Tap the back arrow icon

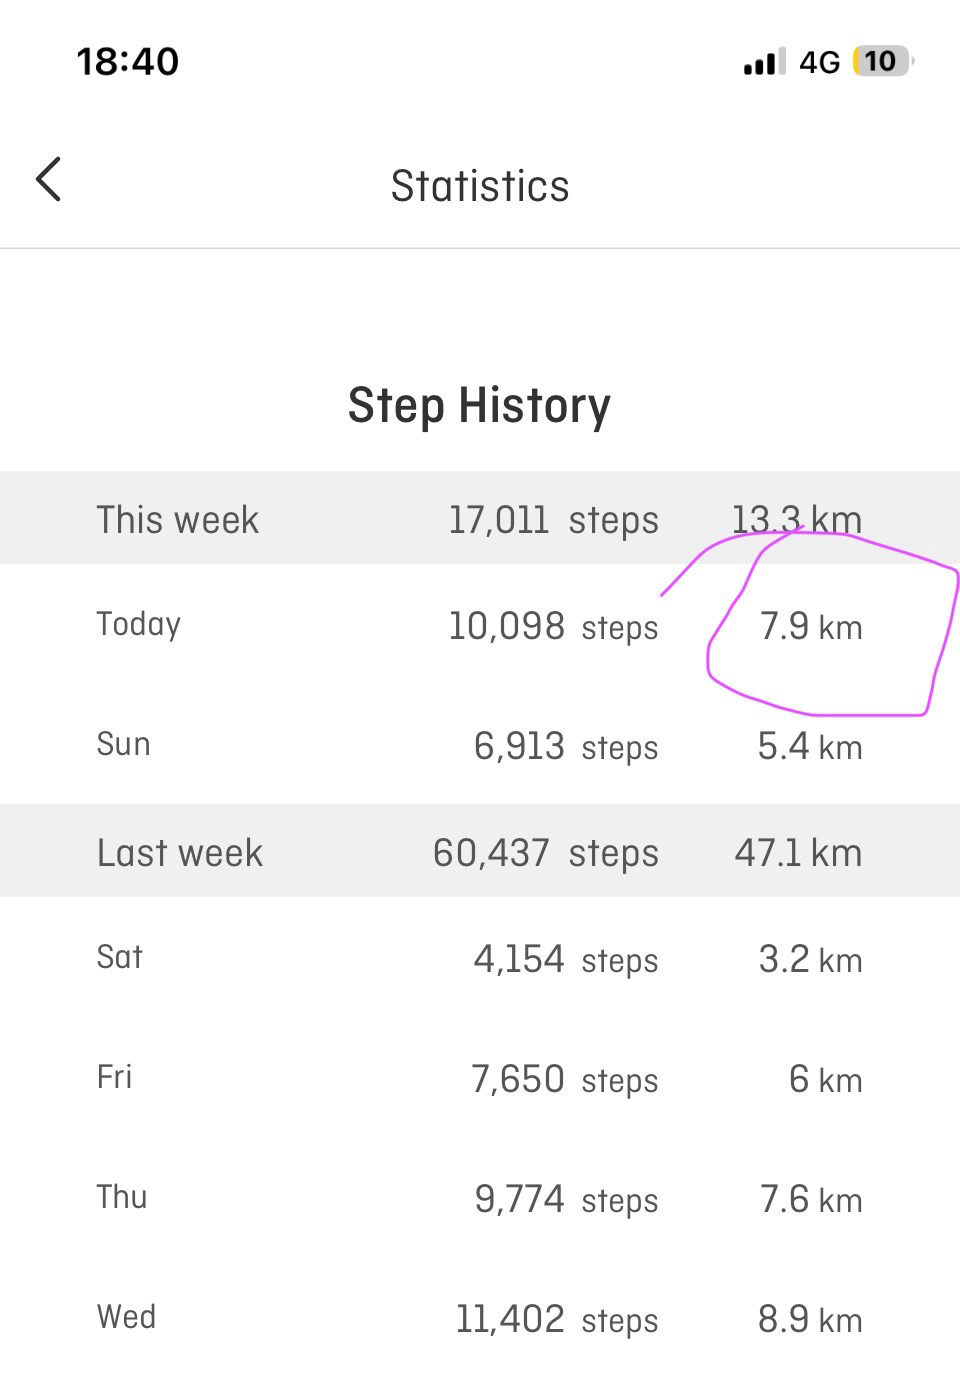[48, 180]
